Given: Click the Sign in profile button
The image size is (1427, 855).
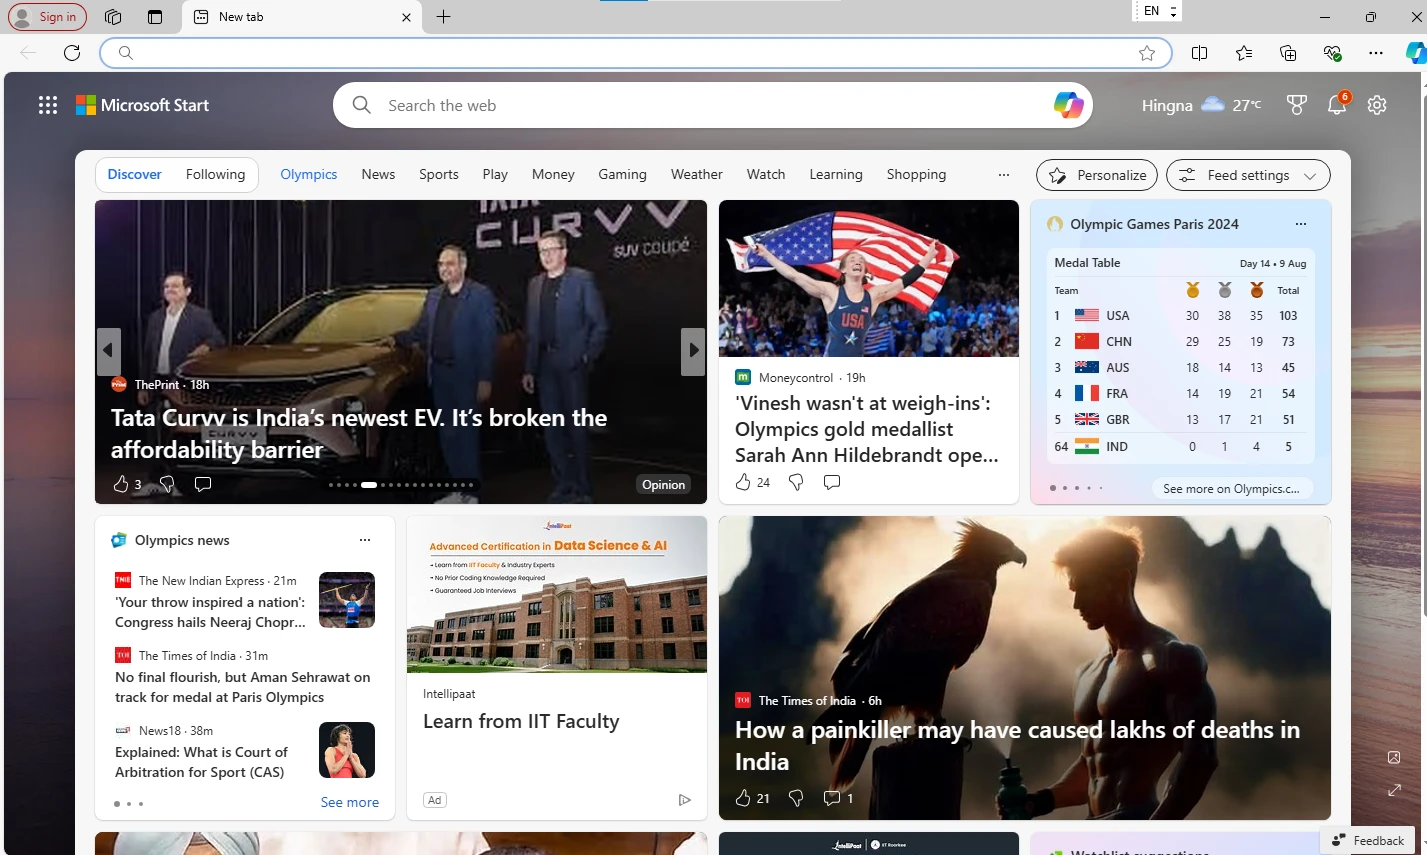Looking at the screenshot, I should tap(47, 17).
